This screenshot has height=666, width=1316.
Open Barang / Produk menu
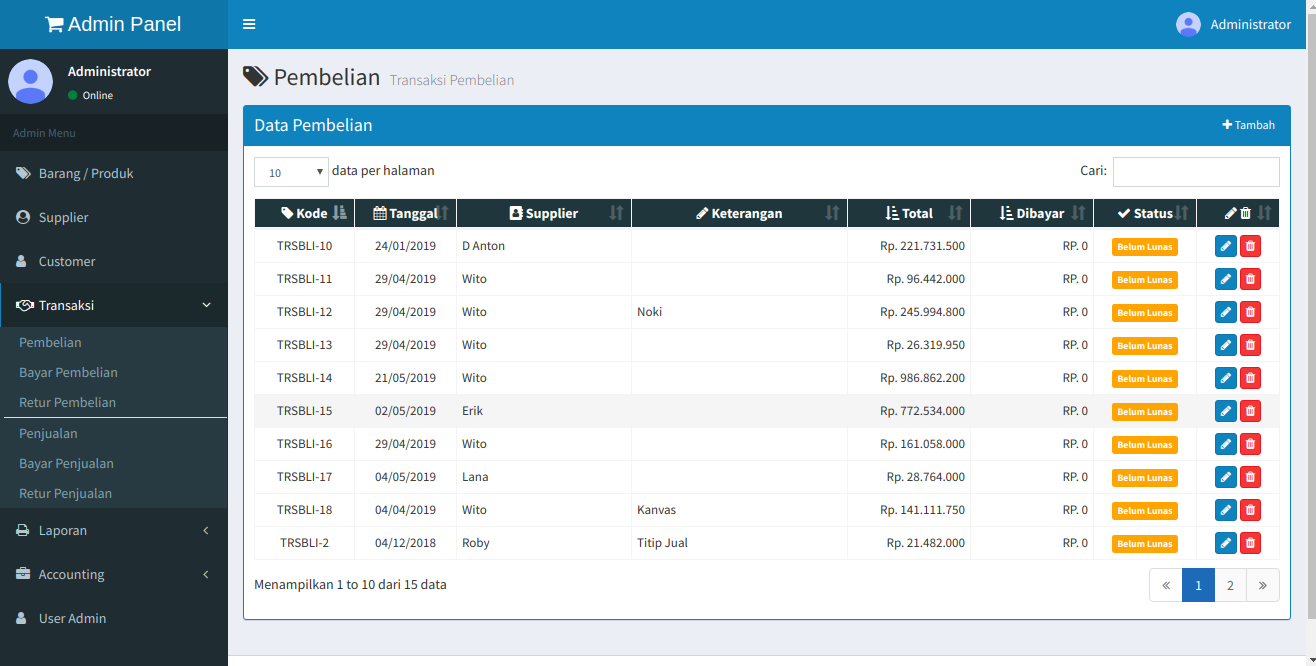coord(114,173)
